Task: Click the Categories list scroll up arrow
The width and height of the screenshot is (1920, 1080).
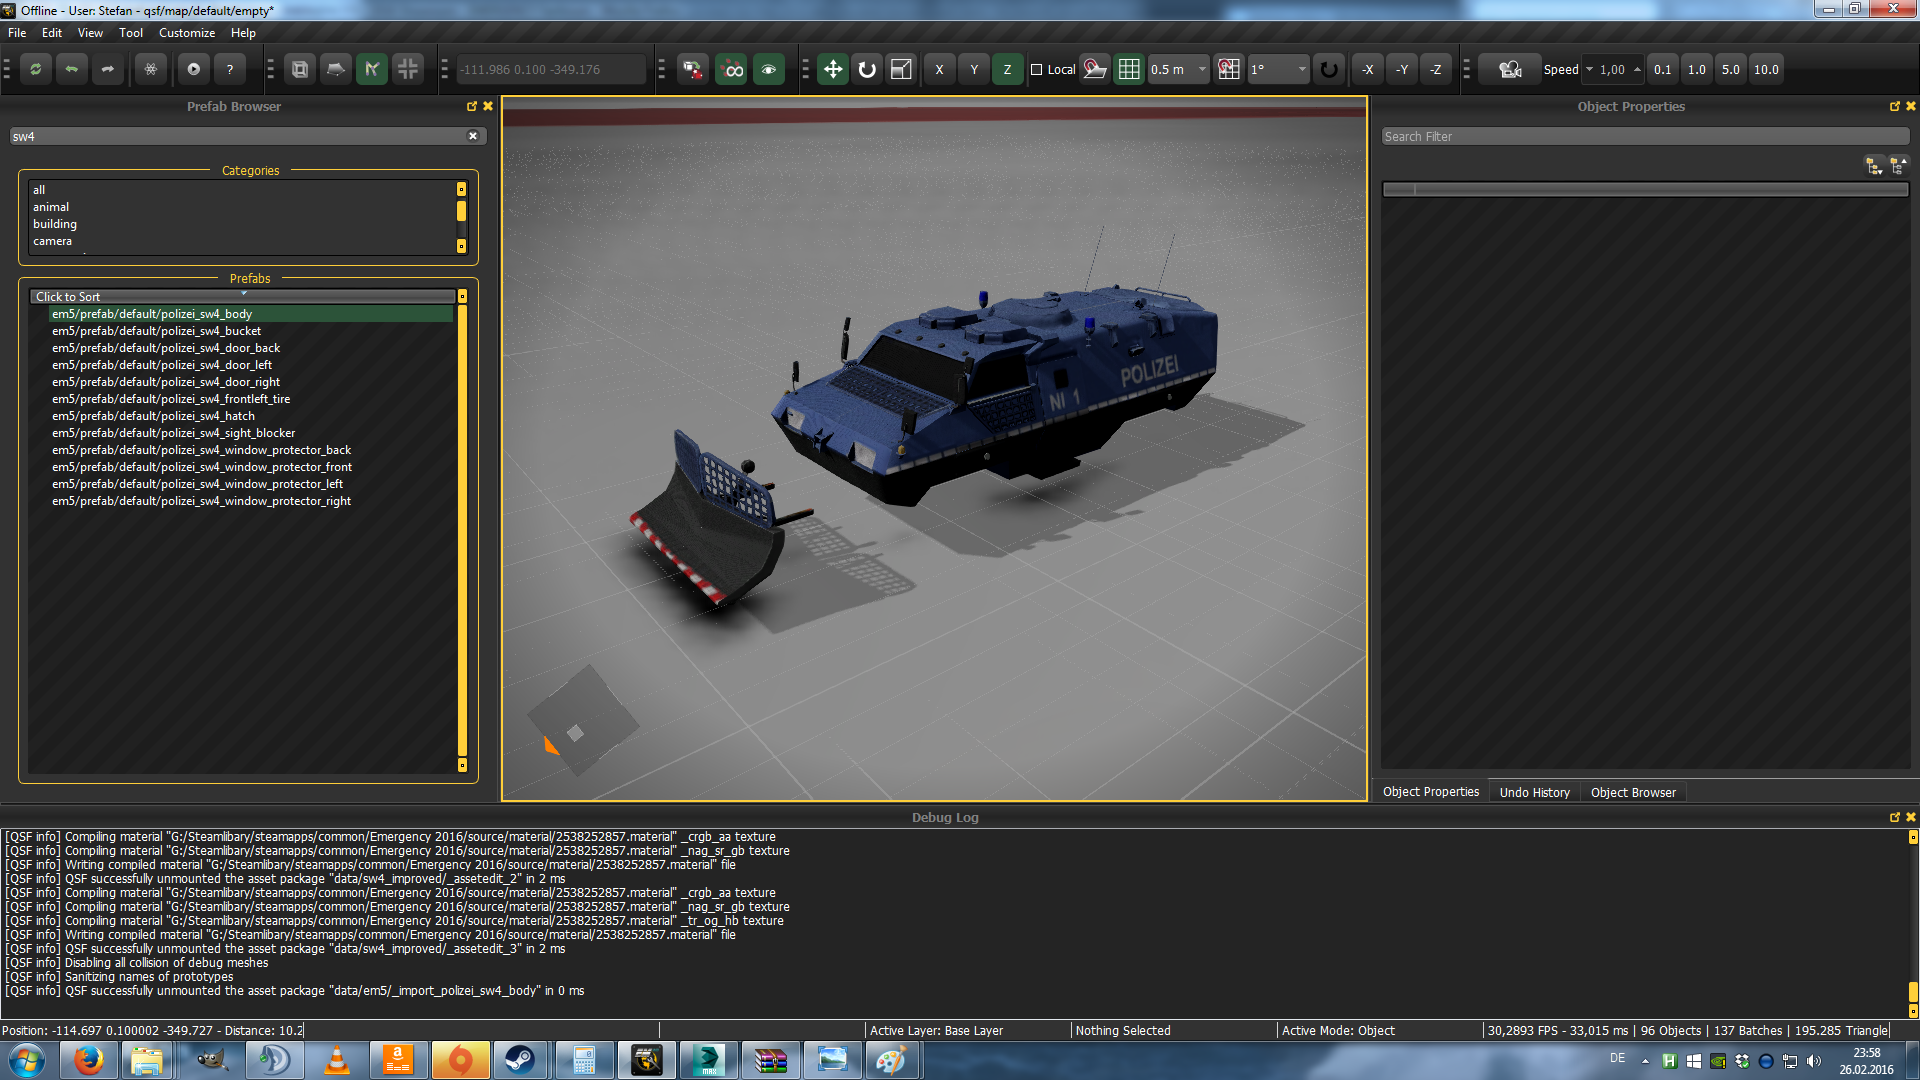Action: tap(461, 189)
